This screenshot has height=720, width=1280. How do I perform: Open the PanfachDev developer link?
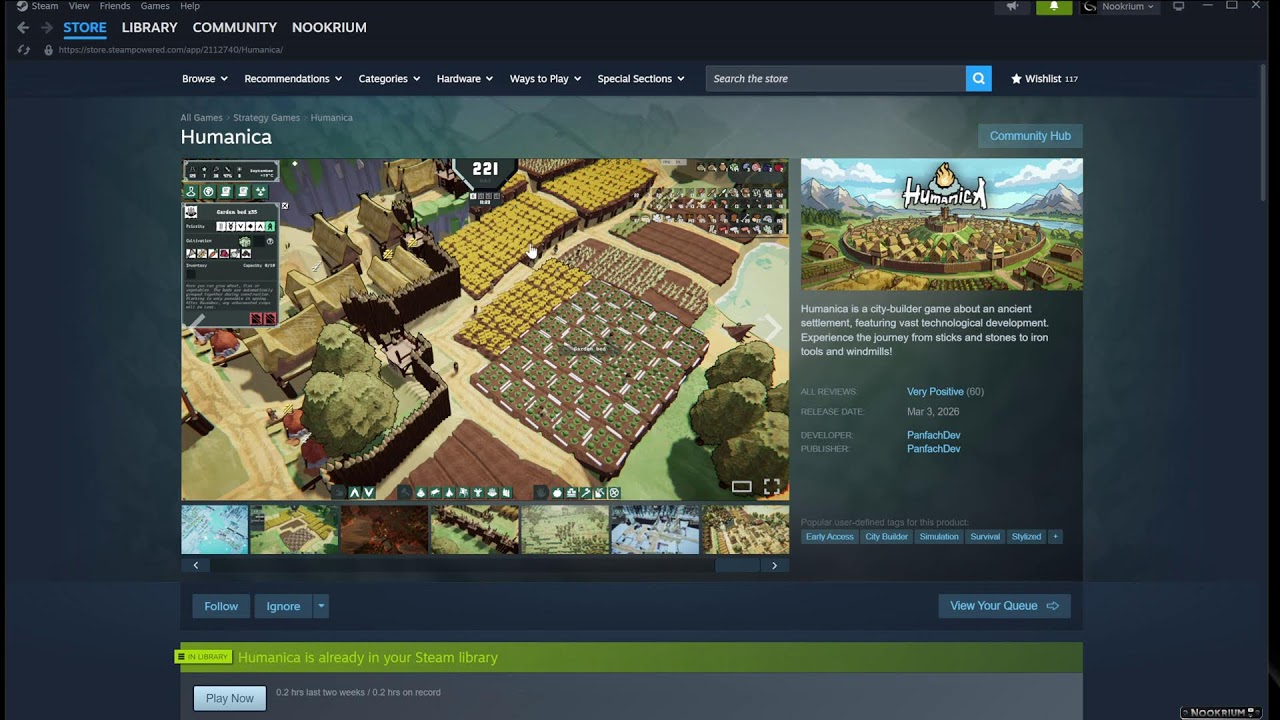pos(933,435)
